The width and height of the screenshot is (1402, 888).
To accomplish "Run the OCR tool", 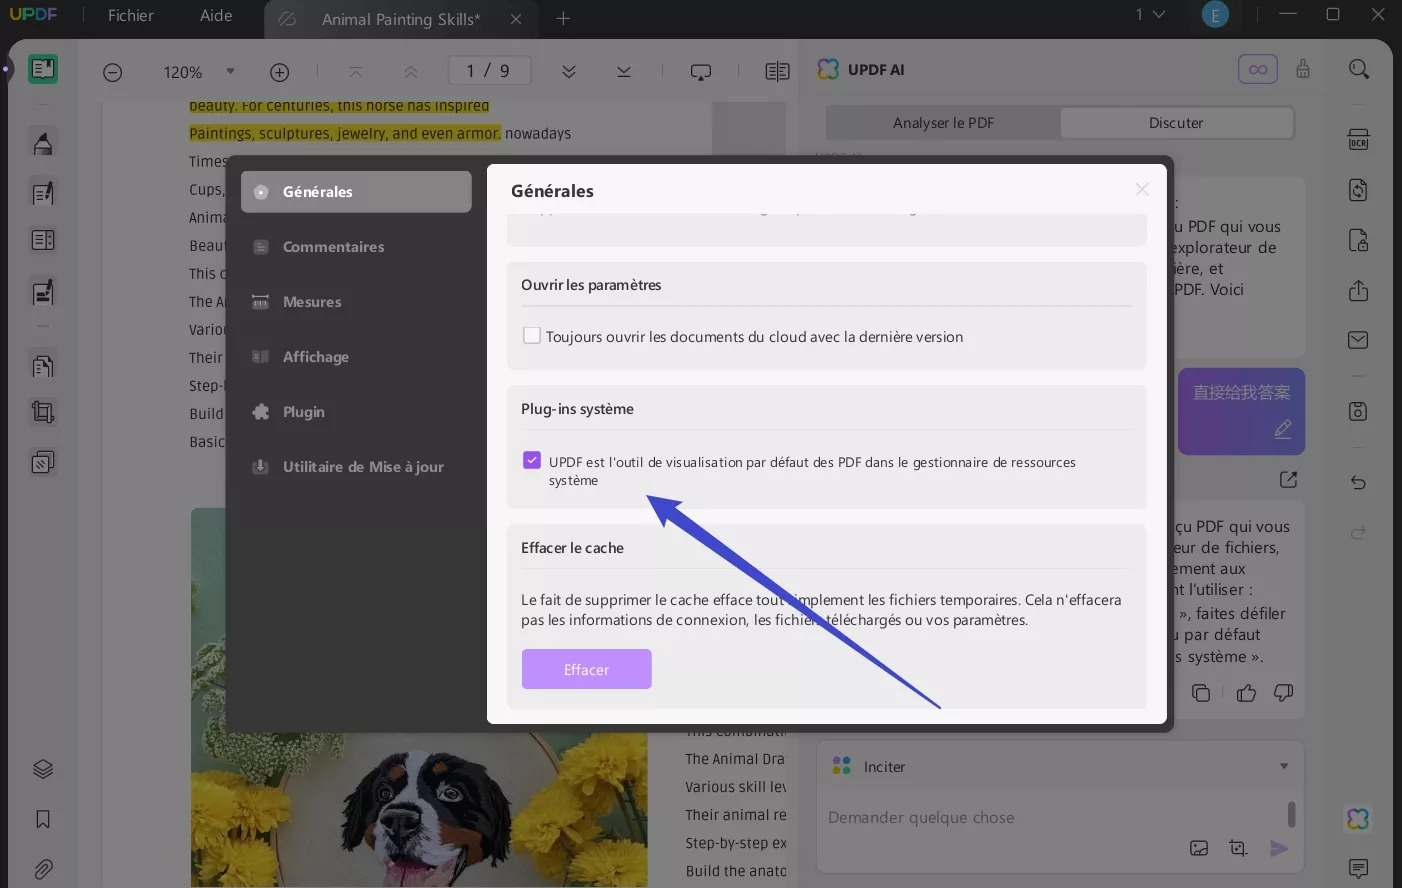I will 1358,140.
